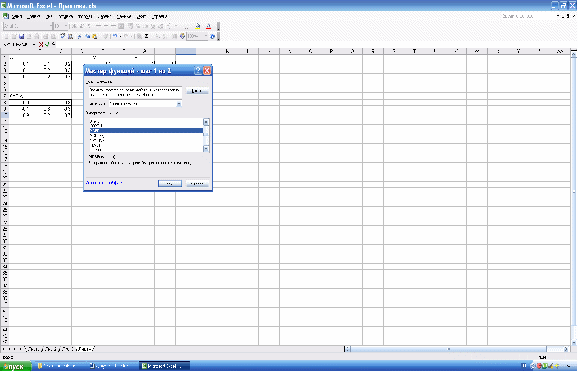The height and width of the screenshot is (372, 578).
Task: Click the Center alignment icon
Action: pos(106,26)
